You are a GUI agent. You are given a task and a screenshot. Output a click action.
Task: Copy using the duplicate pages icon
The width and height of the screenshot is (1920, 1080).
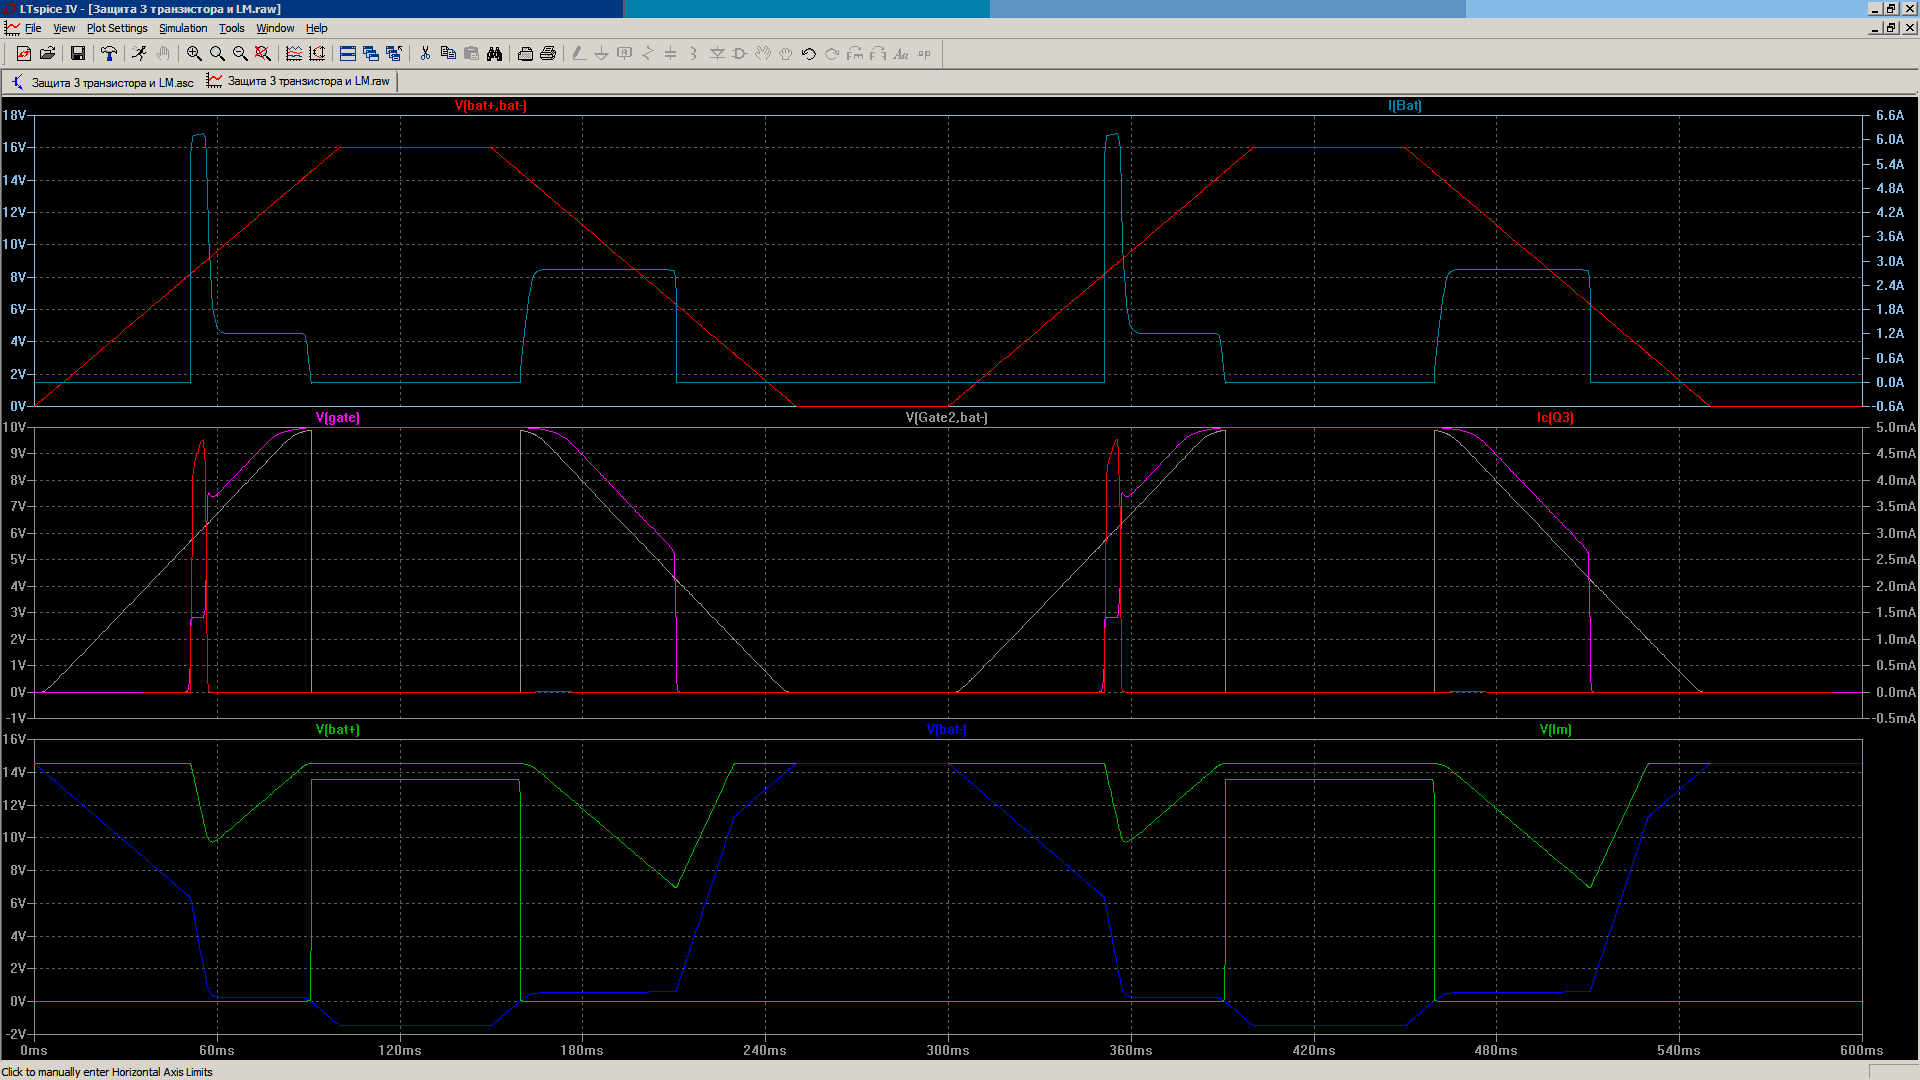[x=448, y=54]
